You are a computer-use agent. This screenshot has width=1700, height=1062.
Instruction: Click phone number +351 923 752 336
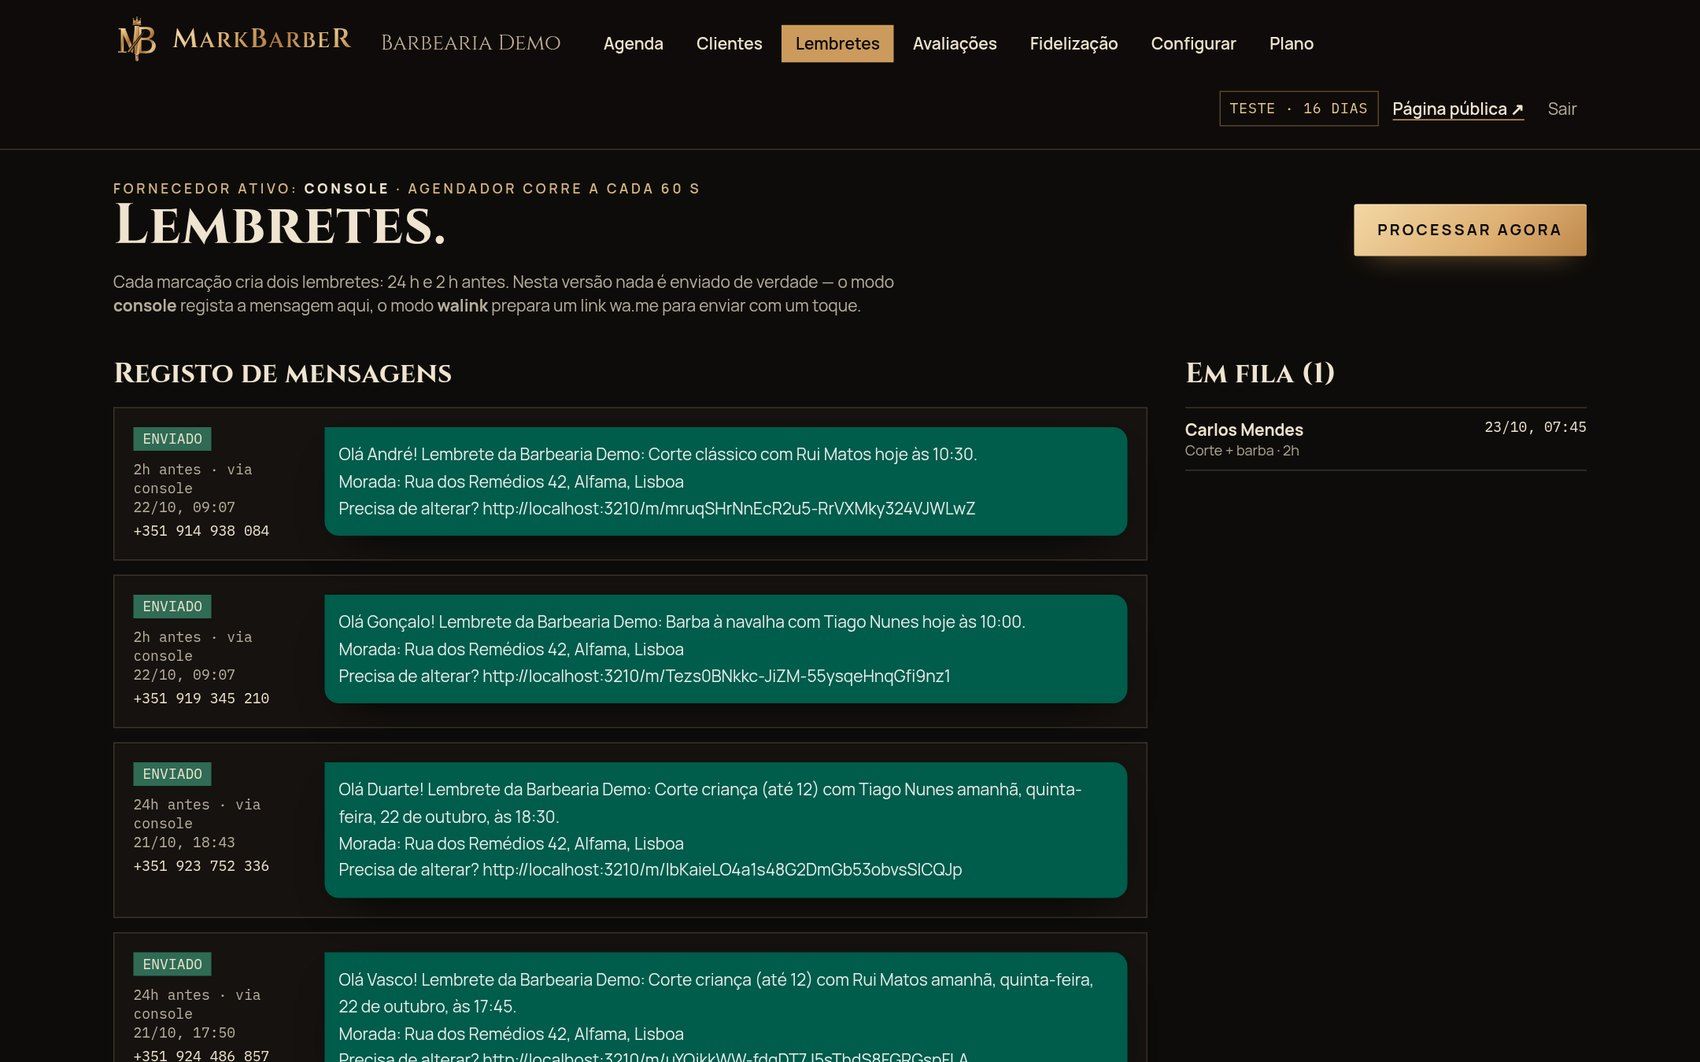[201, 866]
